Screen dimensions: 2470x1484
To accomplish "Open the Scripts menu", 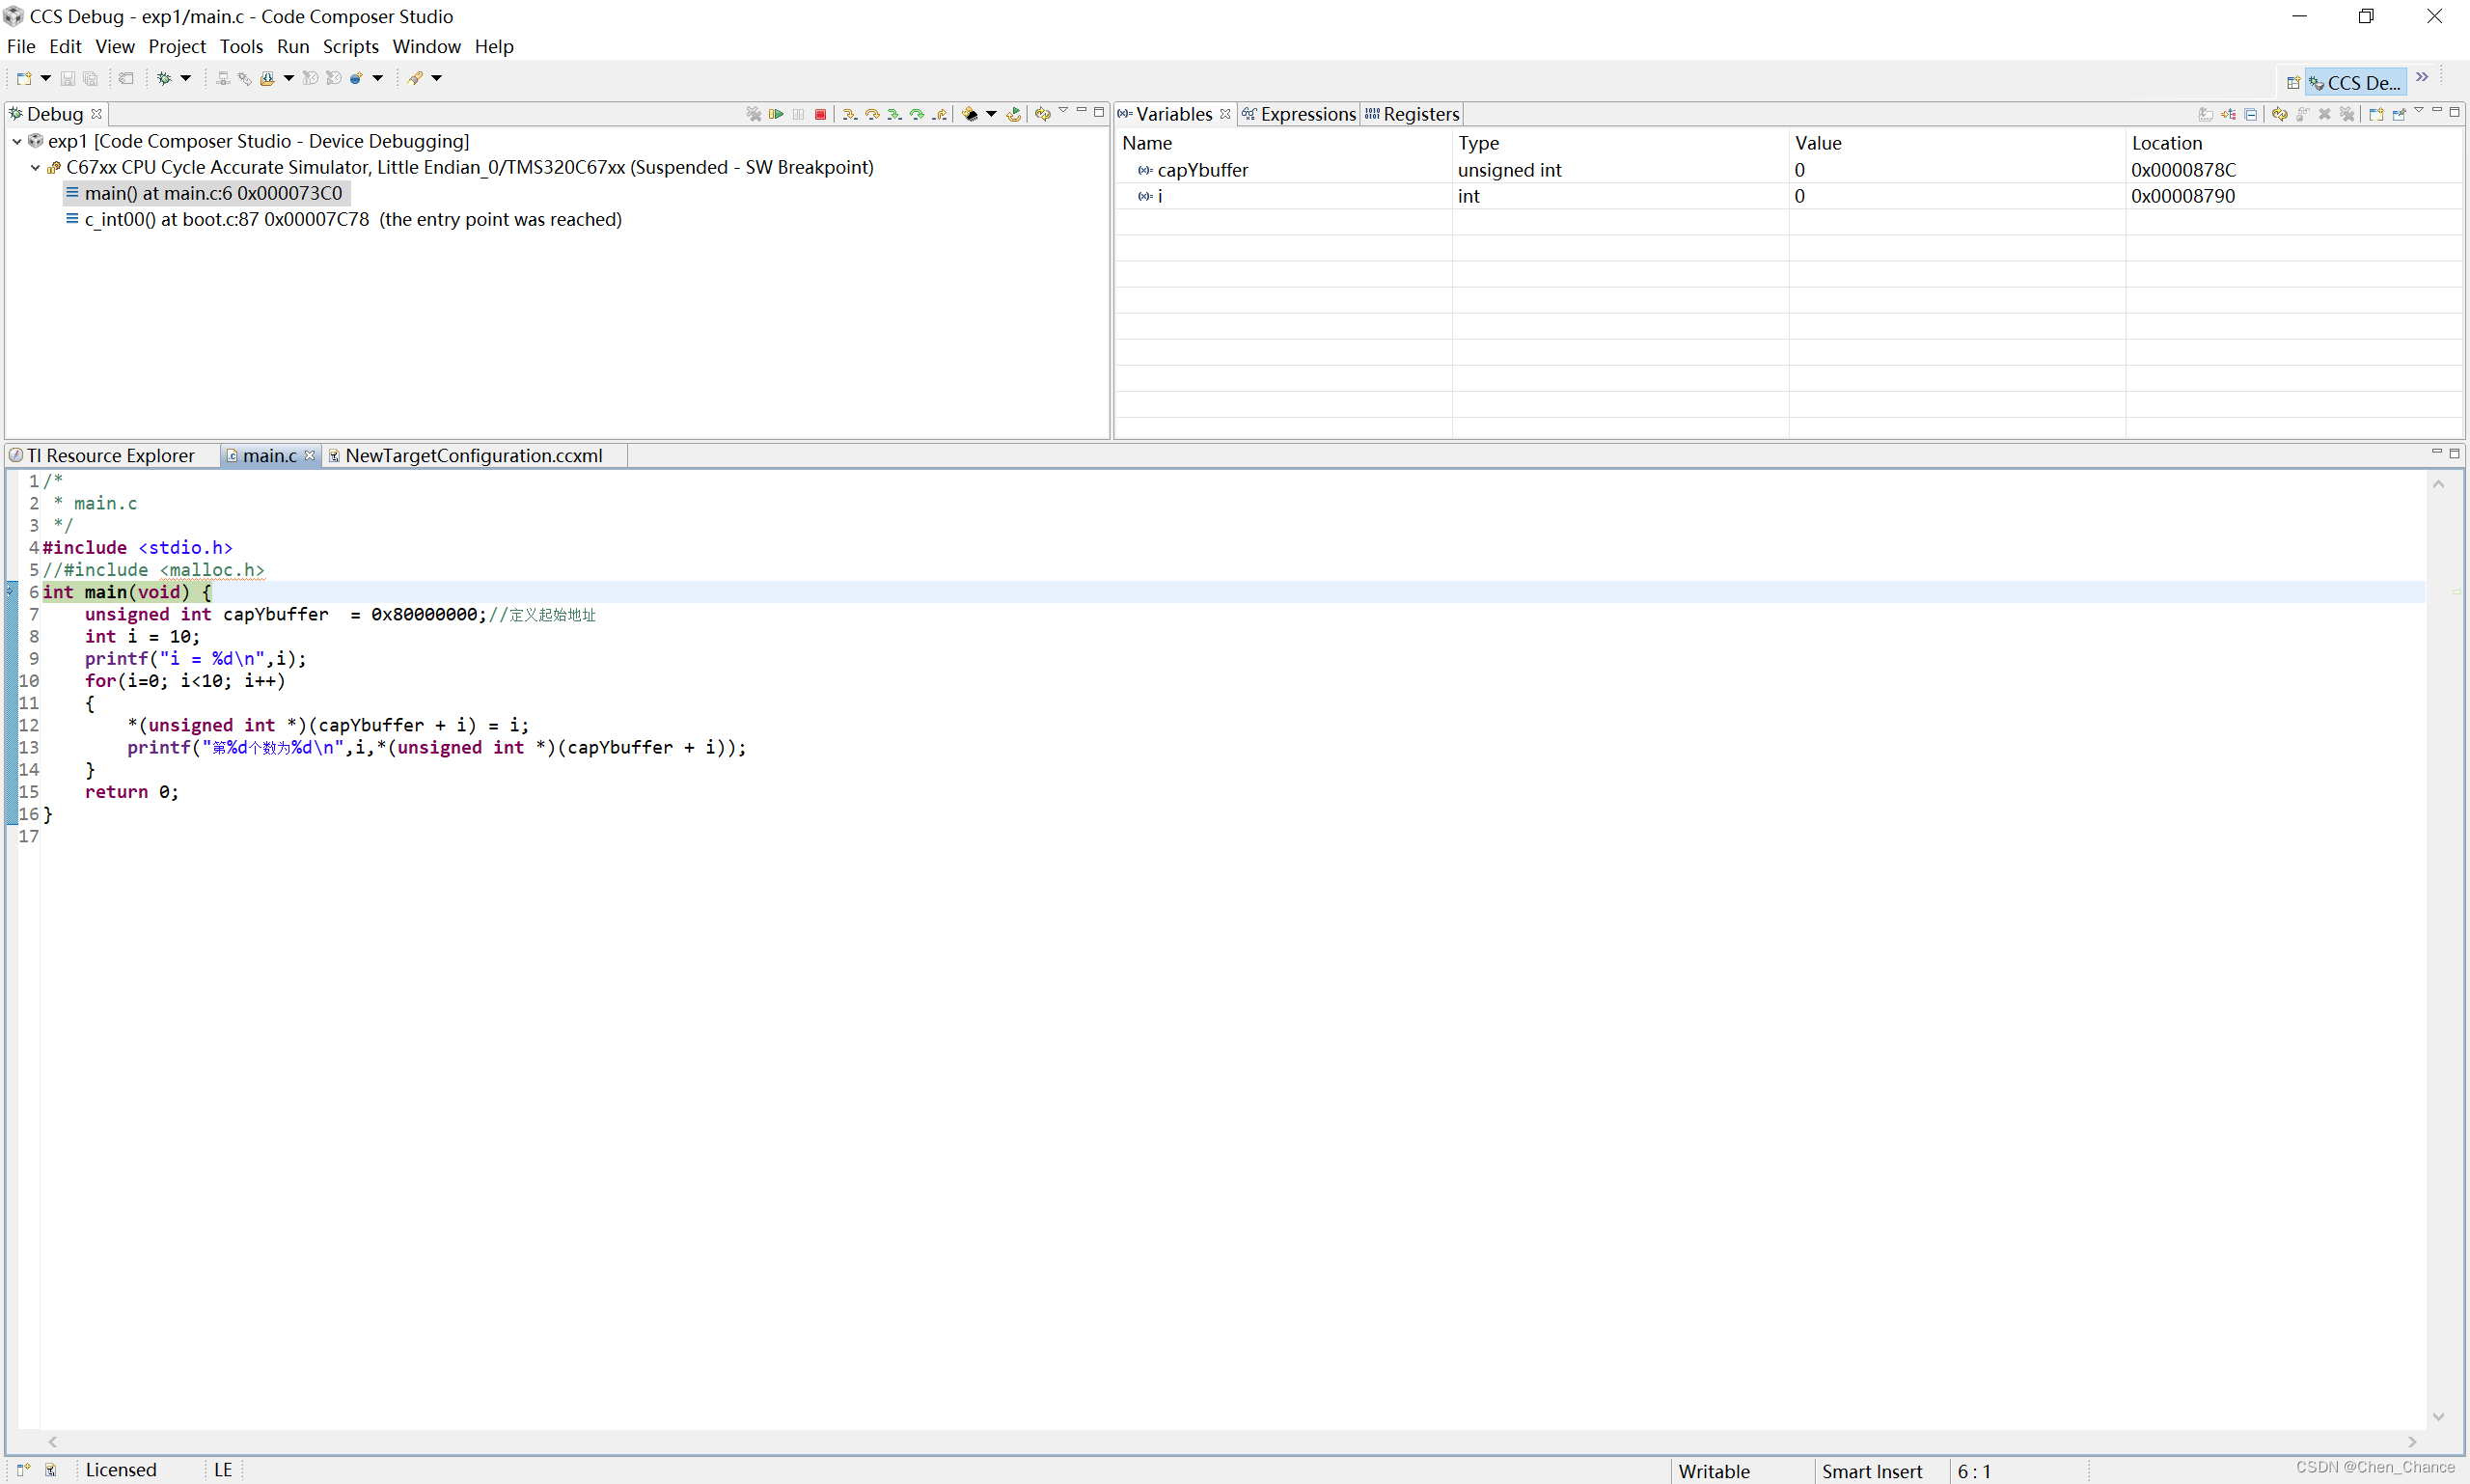I will coord(350,46).
